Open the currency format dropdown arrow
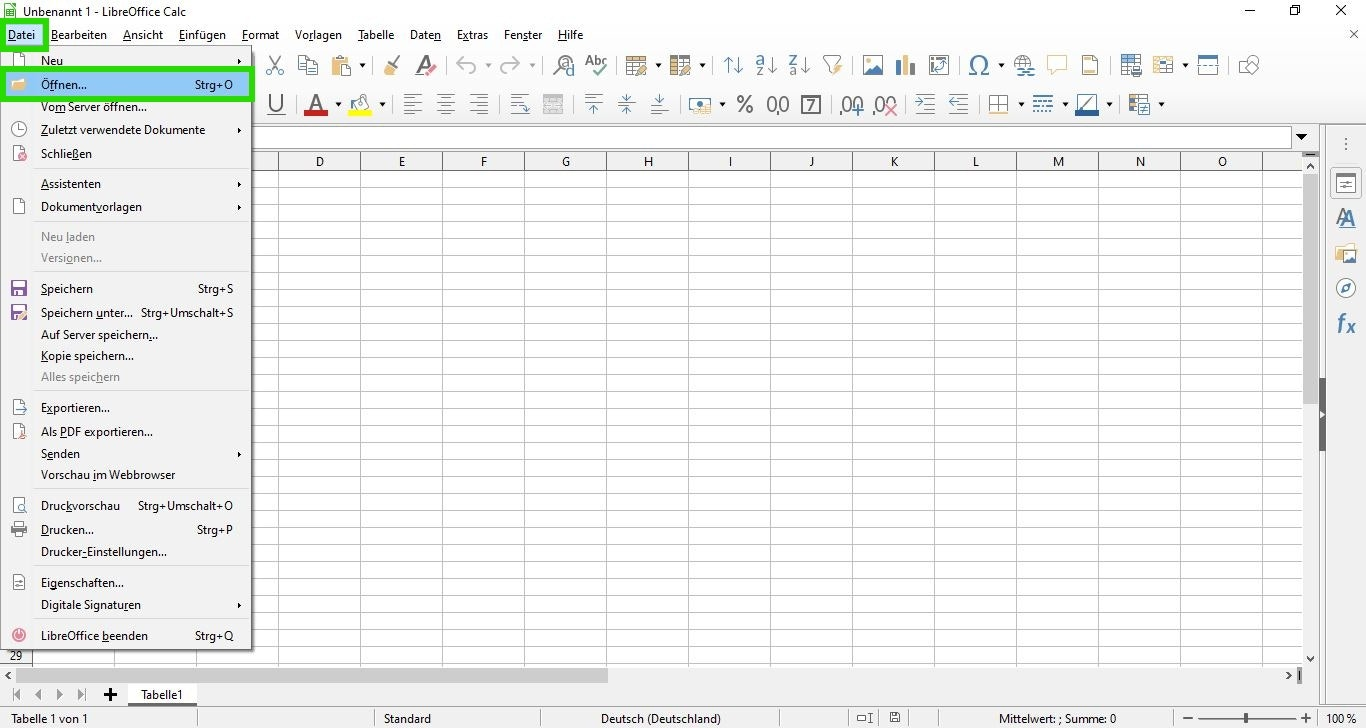 720,105
